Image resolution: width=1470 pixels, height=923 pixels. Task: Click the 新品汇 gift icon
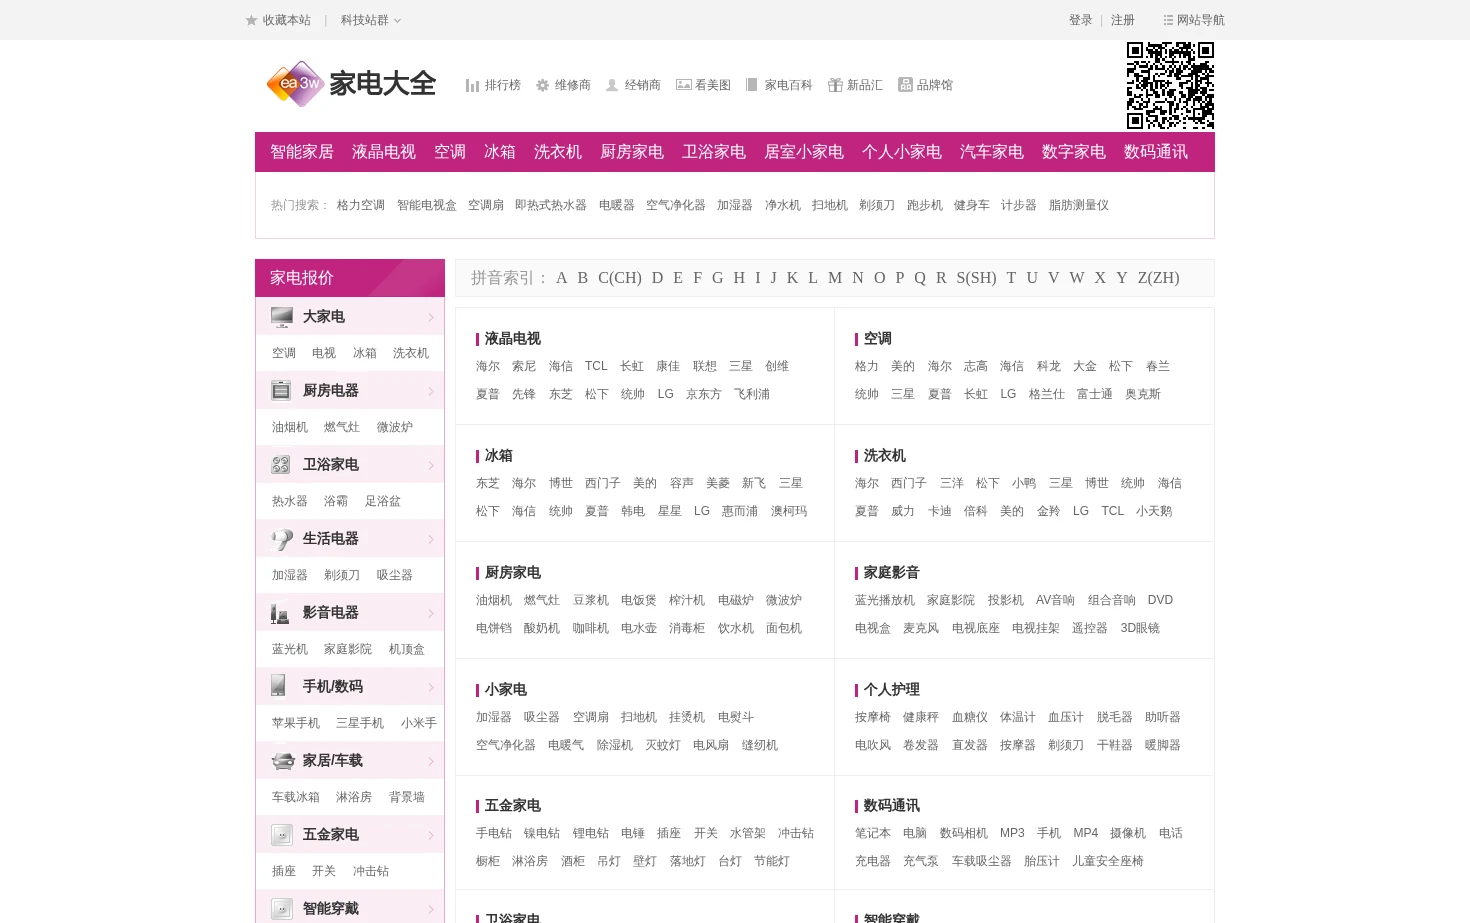click(x=835, y=85)
